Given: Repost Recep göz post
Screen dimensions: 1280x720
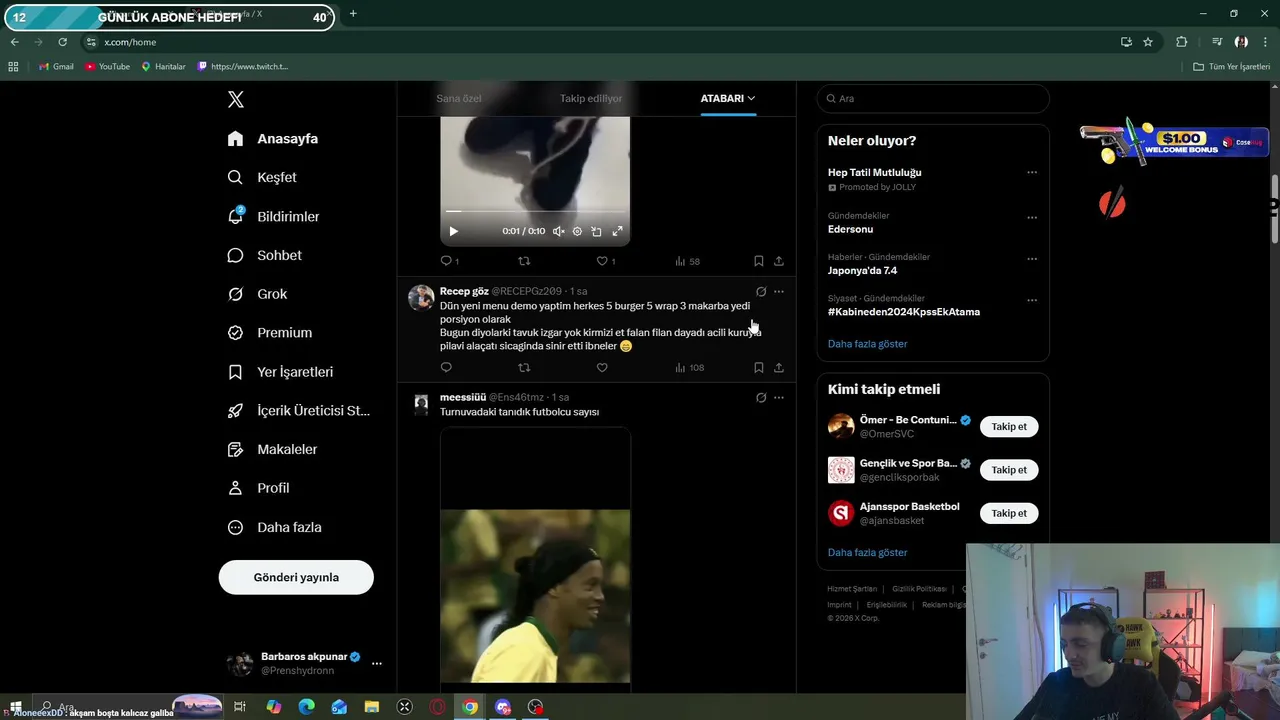Looking at the screenshot, I should tap(524, 367).
